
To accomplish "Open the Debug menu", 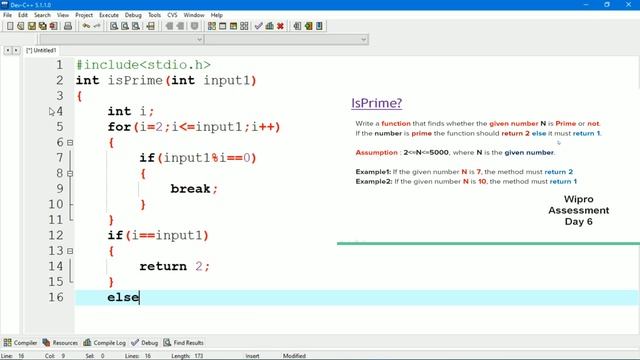I will point(133,15).
